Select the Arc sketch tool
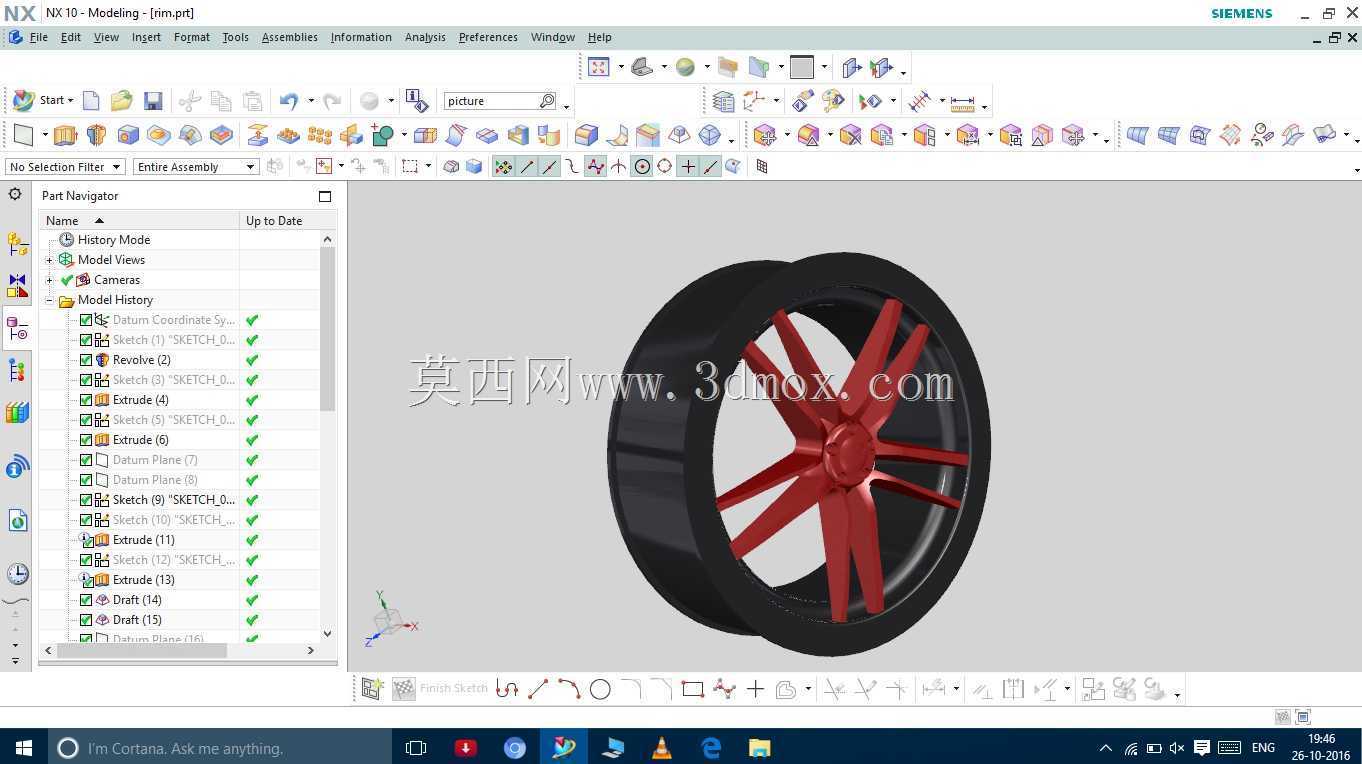1362x764 pixels. coord(569,689)
